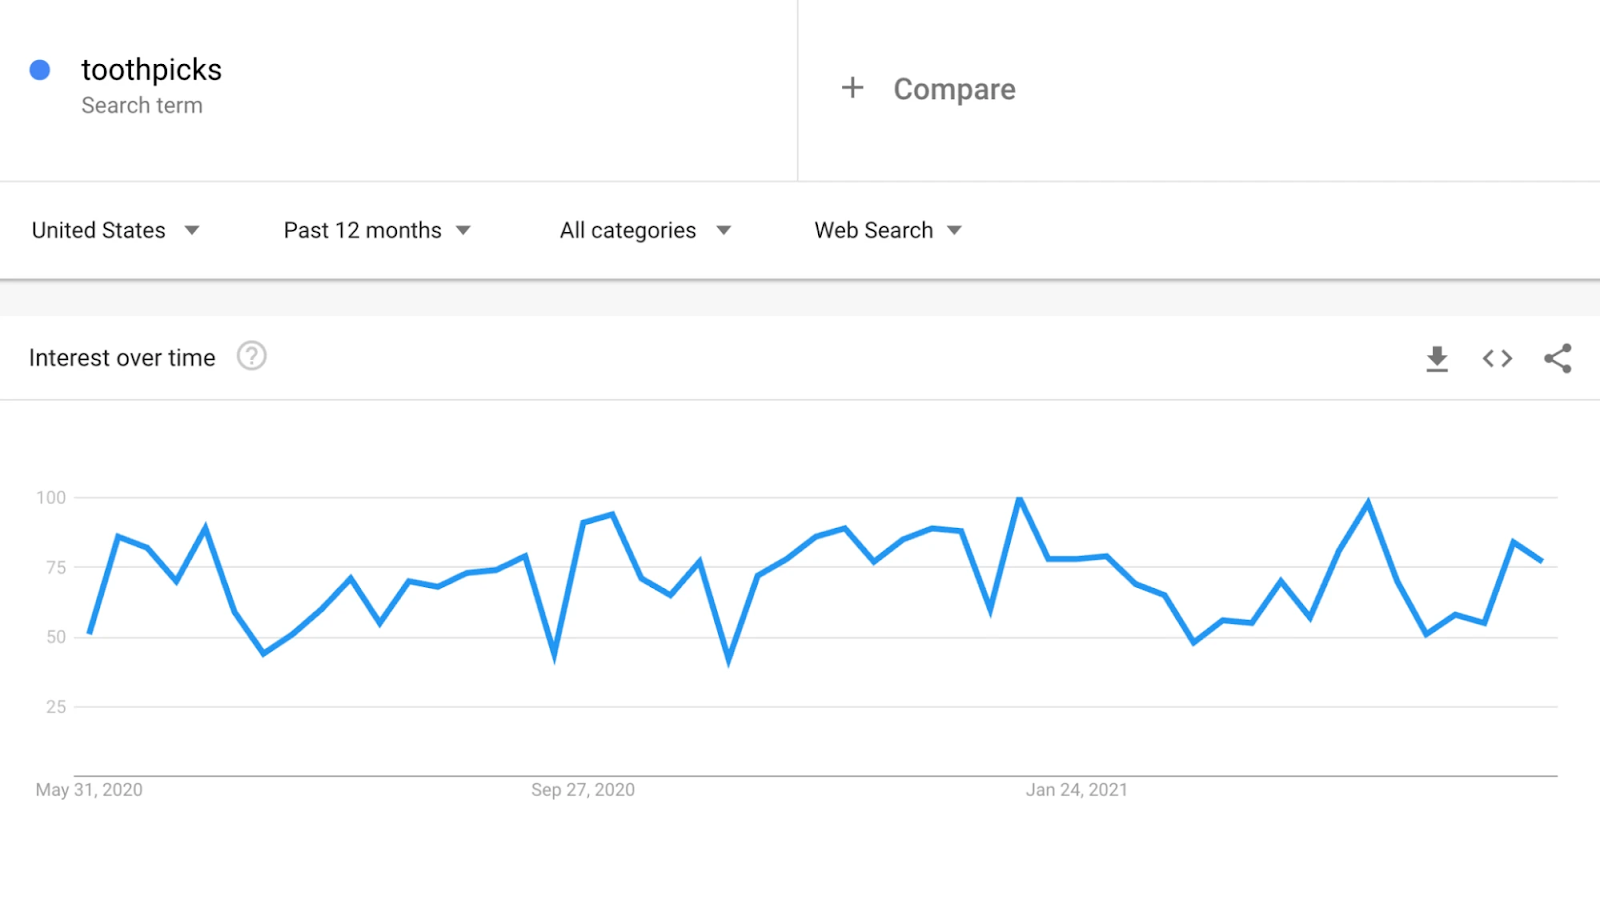Click the 100 value axis label

click(51, 497)
